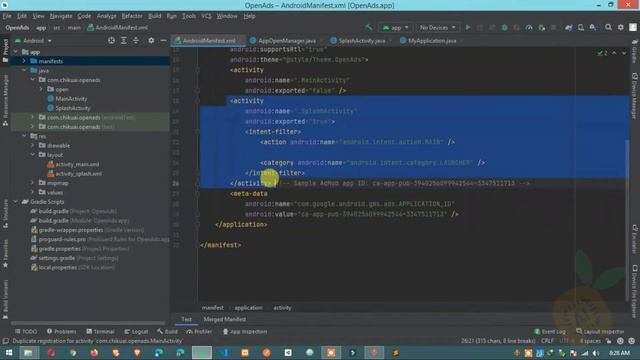Switch to Merged Manifest tab
This screenshot has height=360, width=640.
pos(224,319)
